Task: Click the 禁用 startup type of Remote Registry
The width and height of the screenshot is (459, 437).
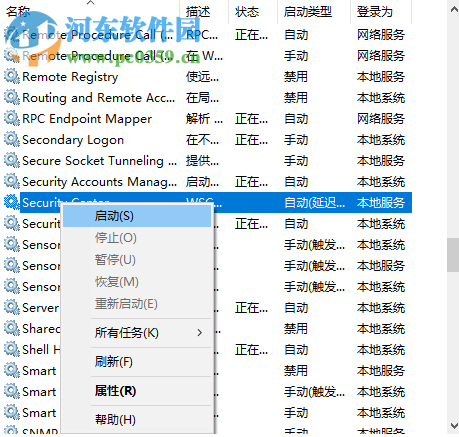Action: 296,77
